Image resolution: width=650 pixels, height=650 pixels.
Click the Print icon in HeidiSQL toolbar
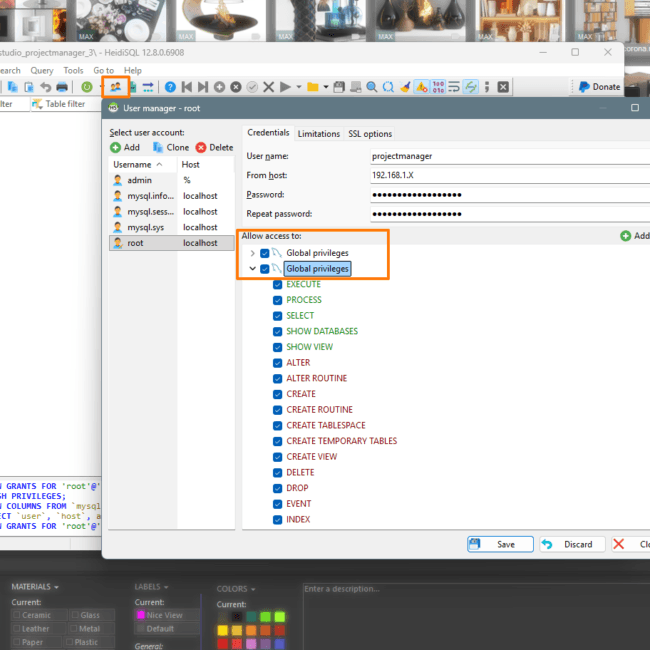(x=62, y=87)
